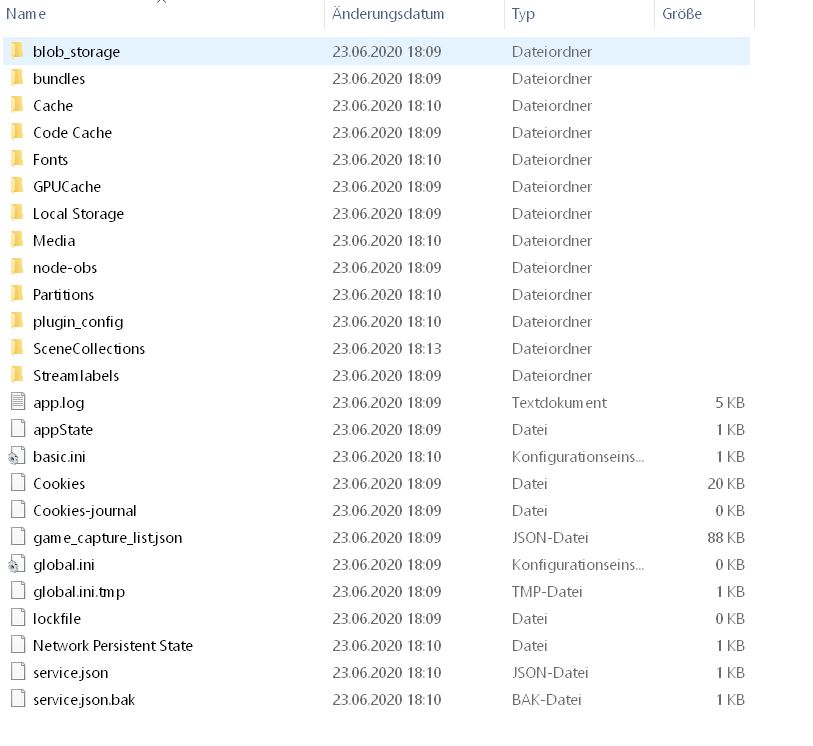Select the global.ini.tmp file name
The image size is (813, 746).
tap(78, 592)
